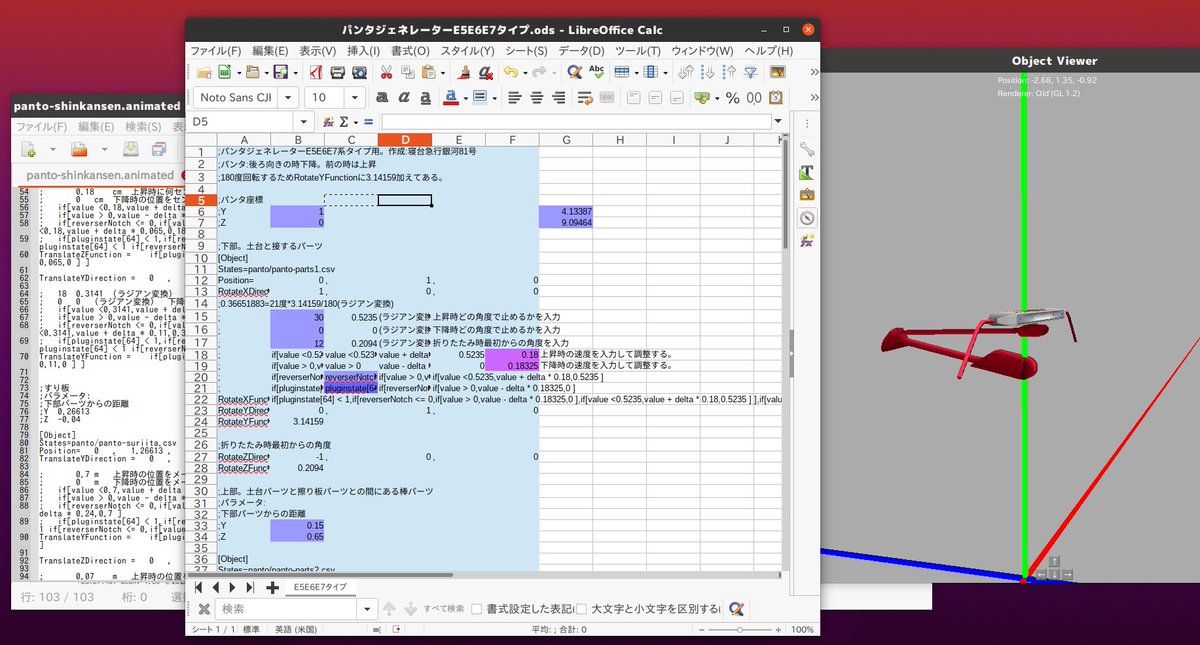
Task: Click the Insert image icon
Action: pyautogui.click(x=777, y=72)
